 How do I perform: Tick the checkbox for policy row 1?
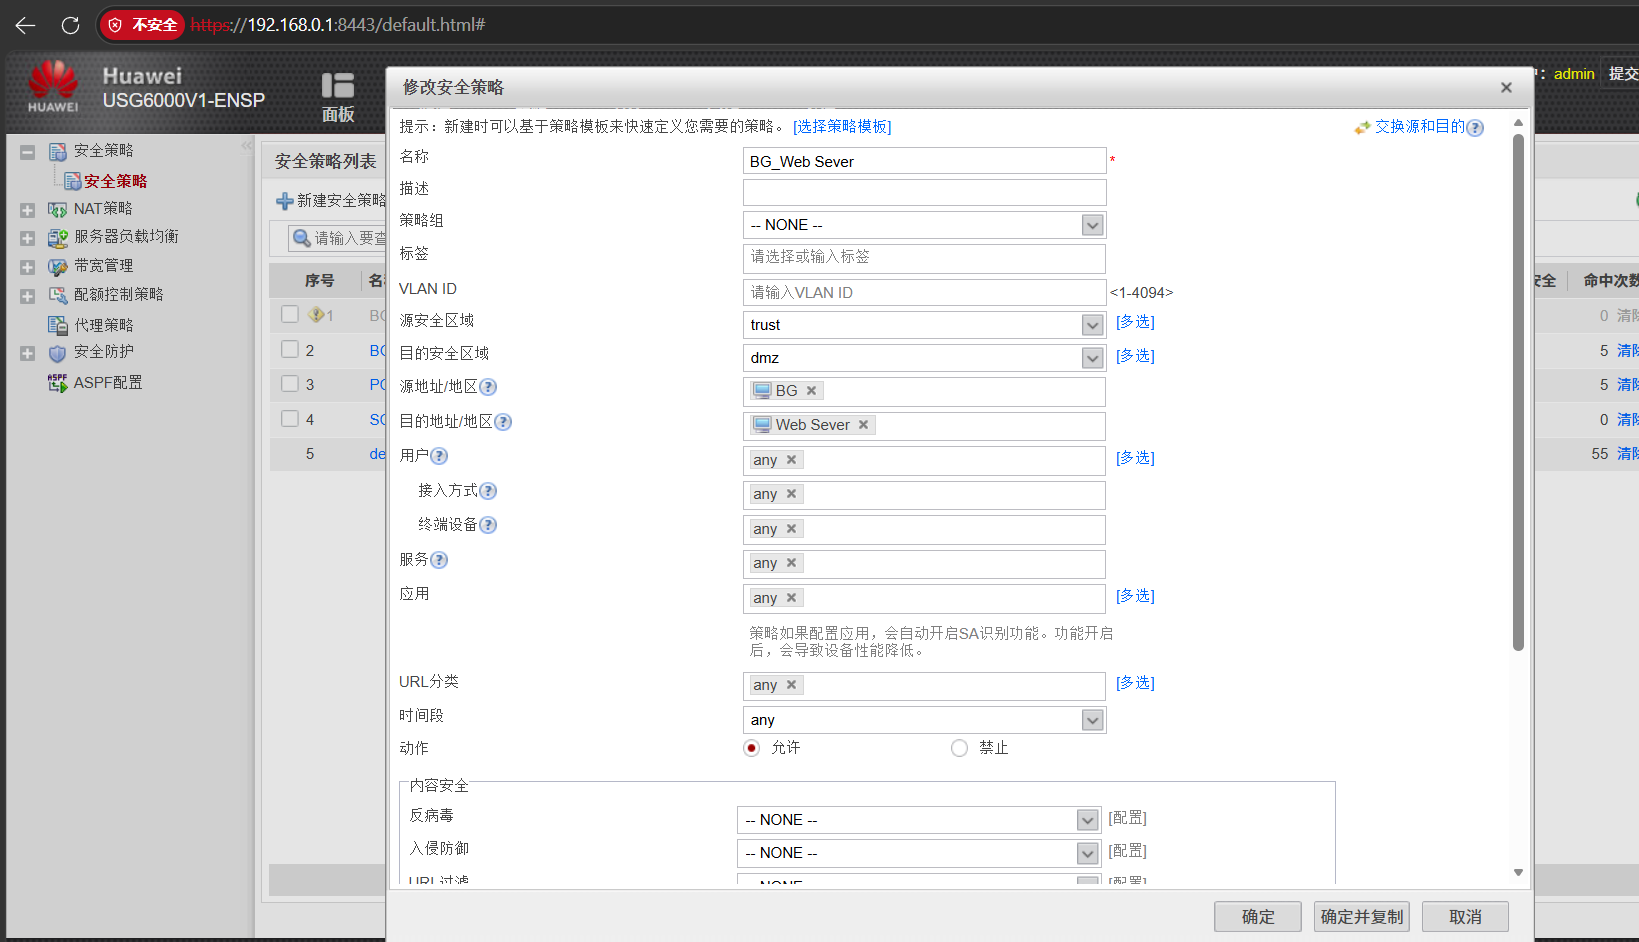point(290,314)
